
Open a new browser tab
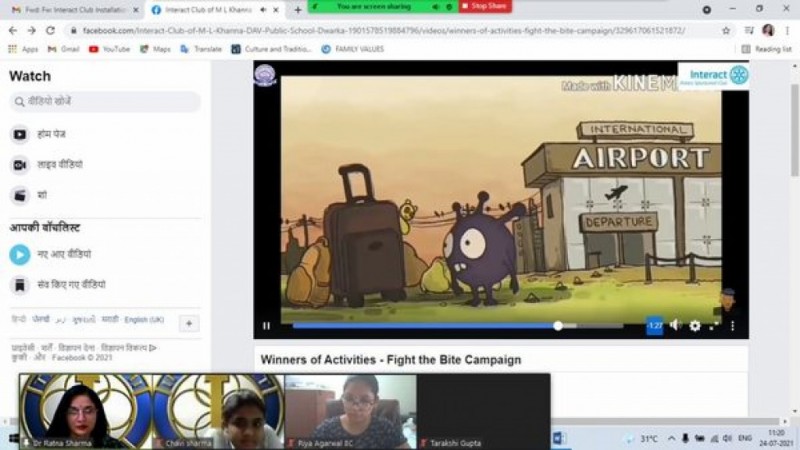(x=298, y=10)
